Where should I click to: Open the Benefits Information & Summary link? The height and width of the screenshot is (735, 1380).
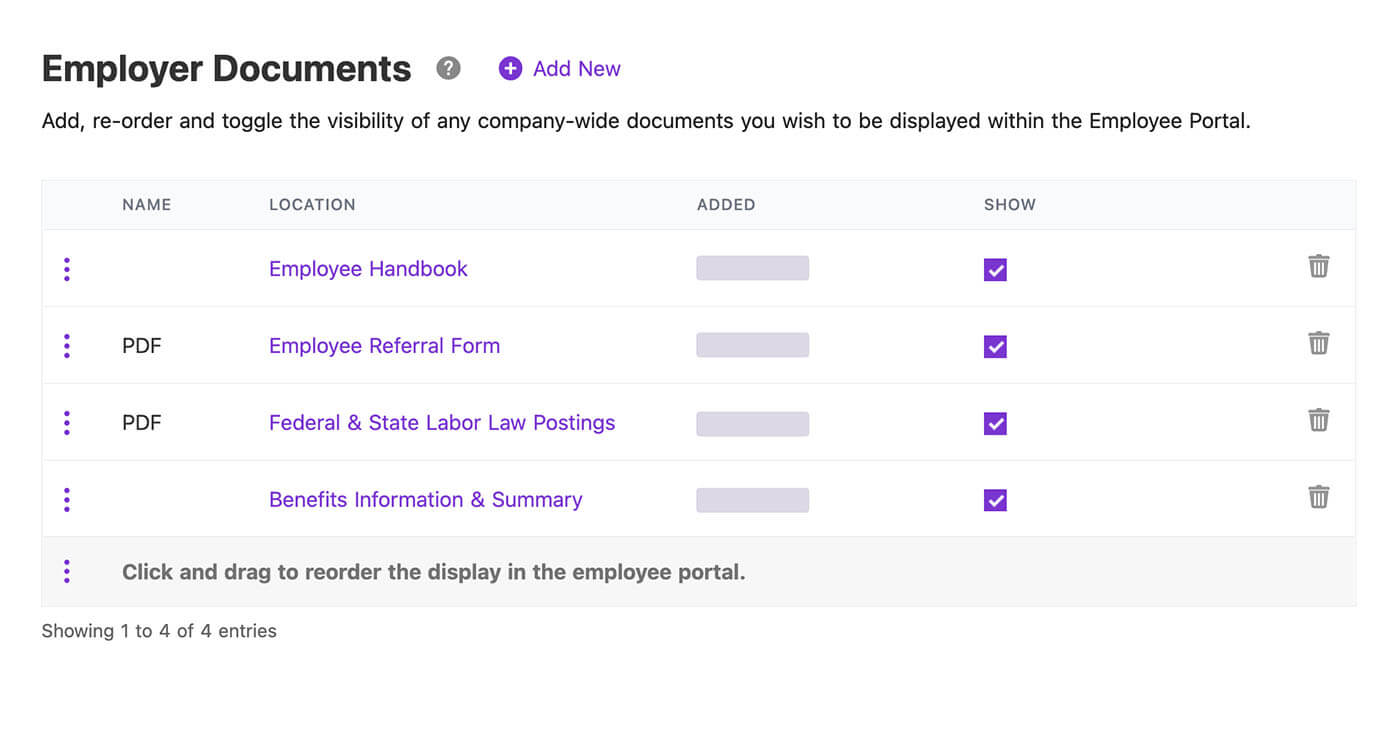click(425, 499)
